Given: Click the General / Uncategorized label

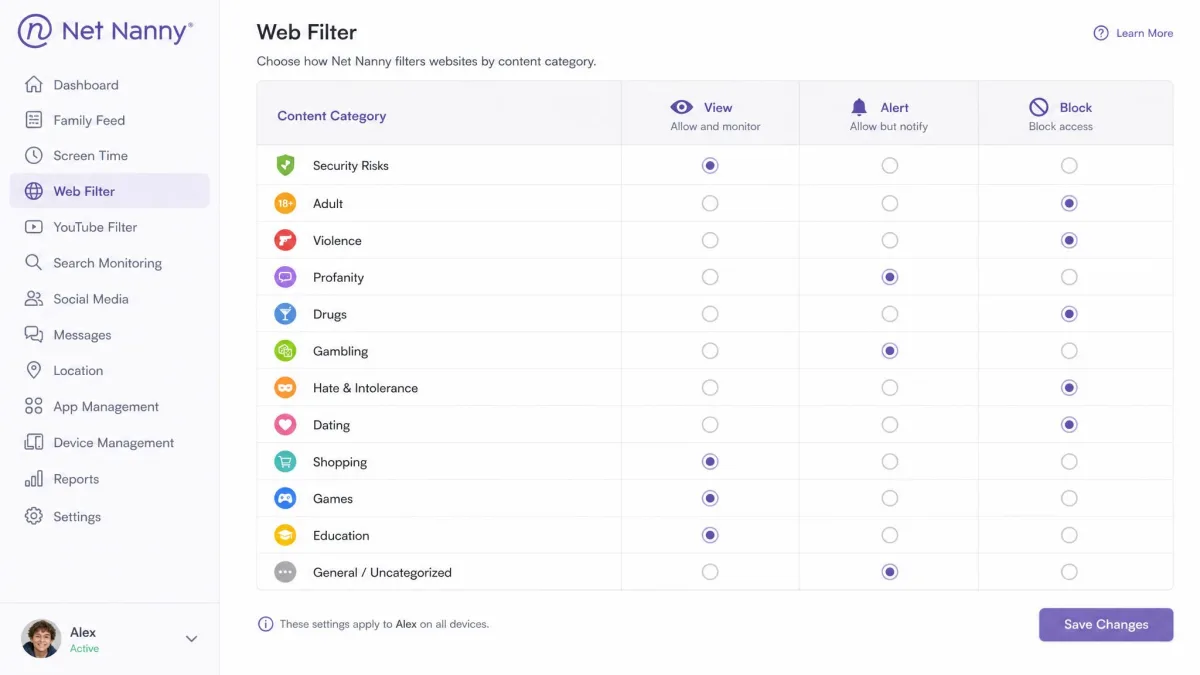Looking at the screenshot, I should coord(382,572).
